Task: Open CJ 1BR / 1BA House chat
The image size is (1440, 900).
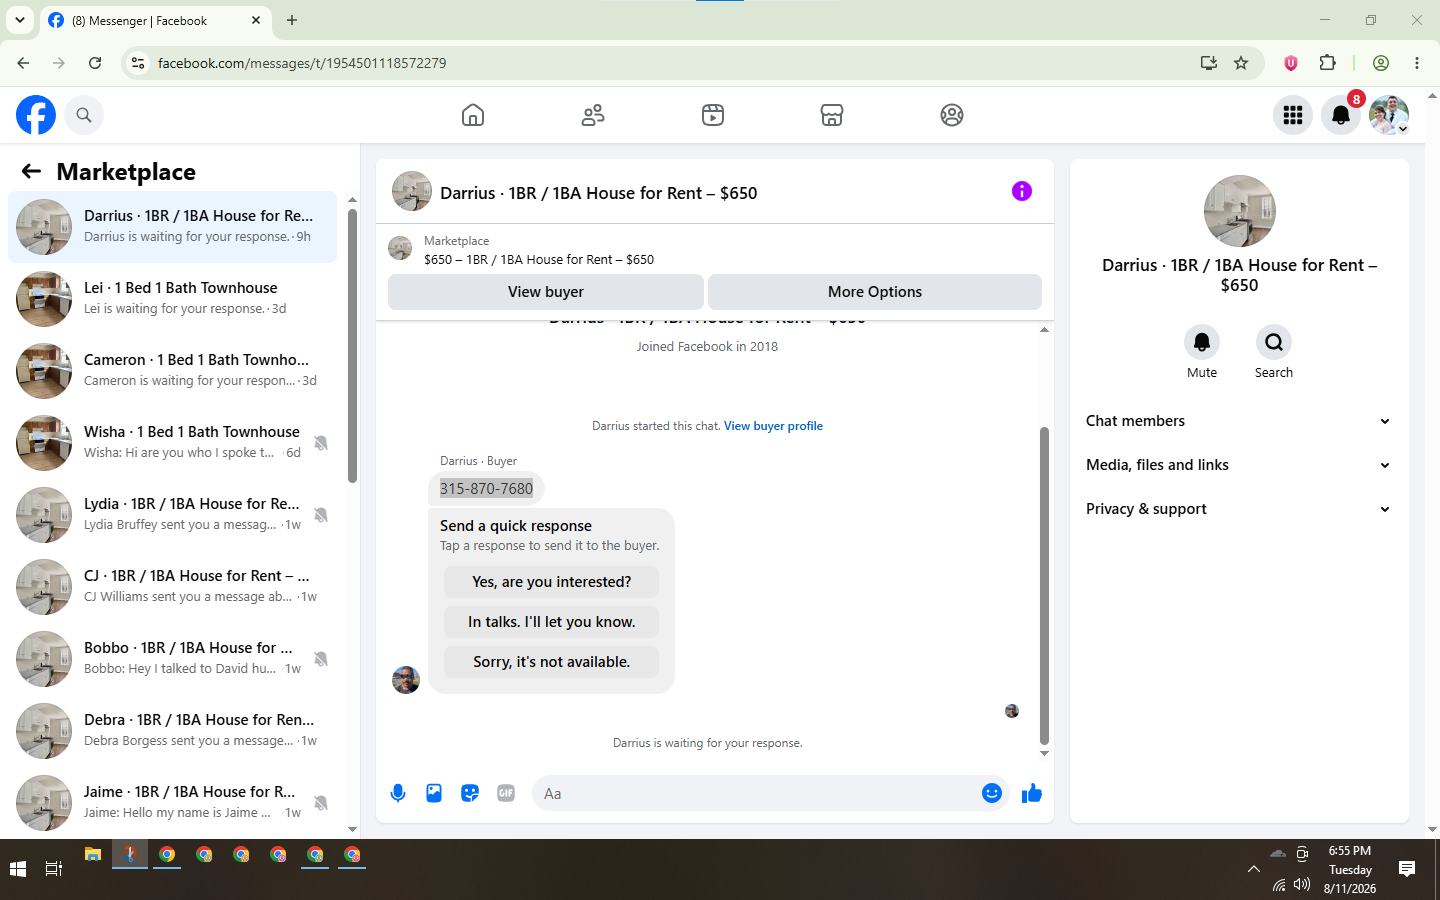Action: tap(173, 587)
